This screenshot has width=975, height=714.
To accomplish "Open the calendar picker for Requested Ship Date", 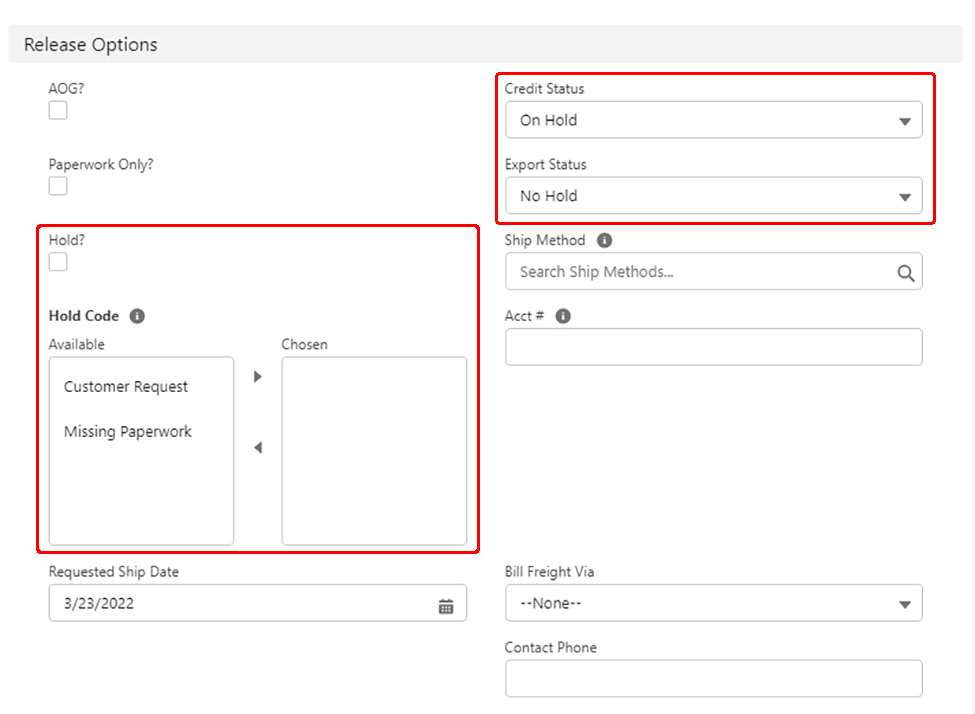I will (446, 606).
